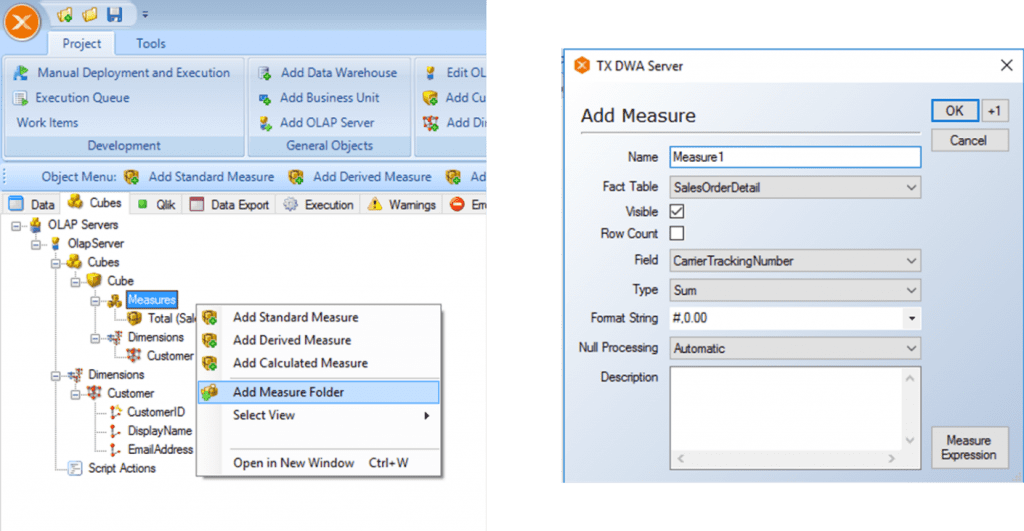Choose Add Standard Measure from context menu
Viewport: 1024px width, 531px height.
click(x=319, y=317)
